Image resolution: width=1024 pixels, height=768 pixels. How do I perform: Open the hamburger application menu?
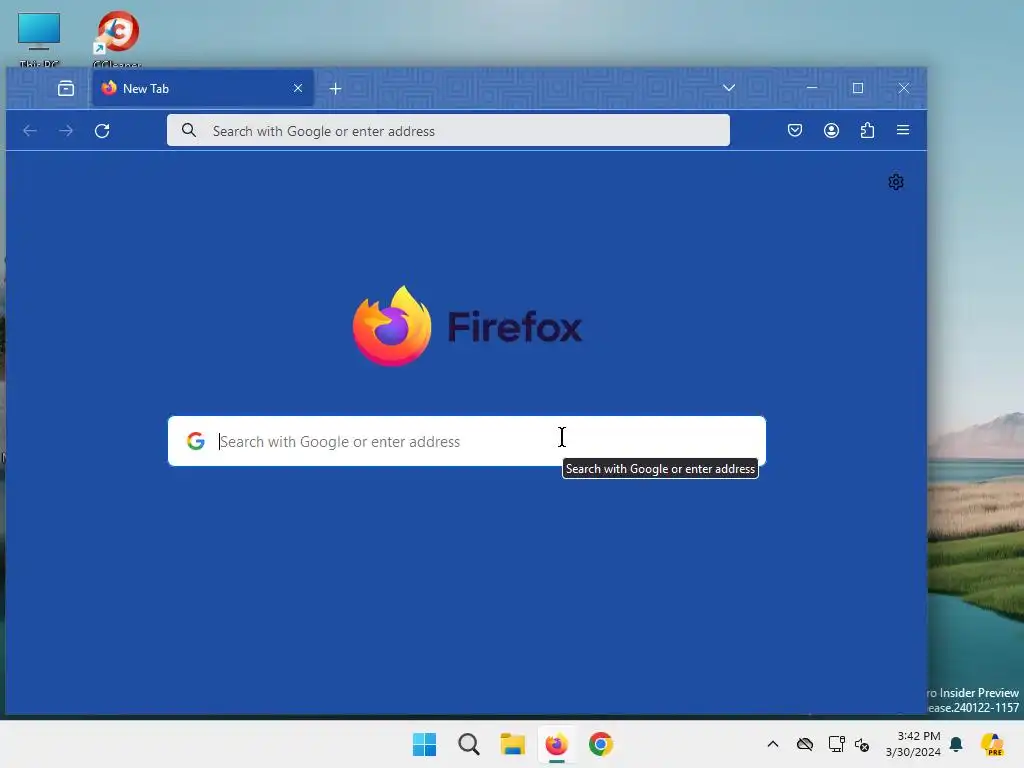903,130
